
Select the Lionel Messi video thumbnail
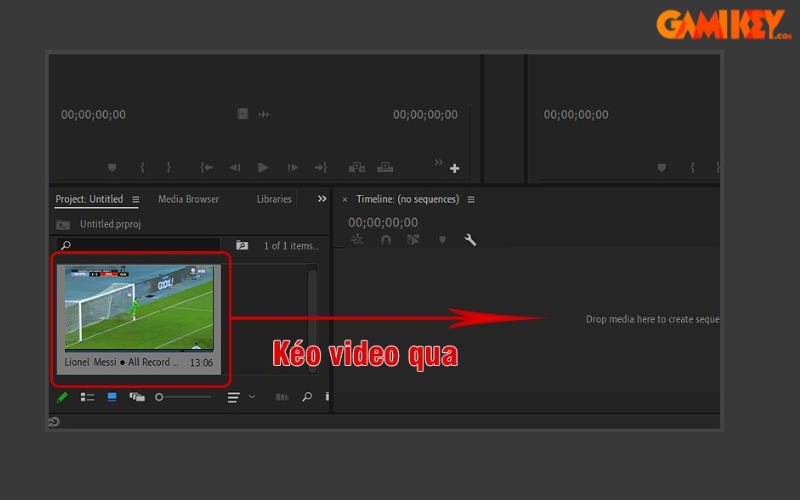point(139,307)
